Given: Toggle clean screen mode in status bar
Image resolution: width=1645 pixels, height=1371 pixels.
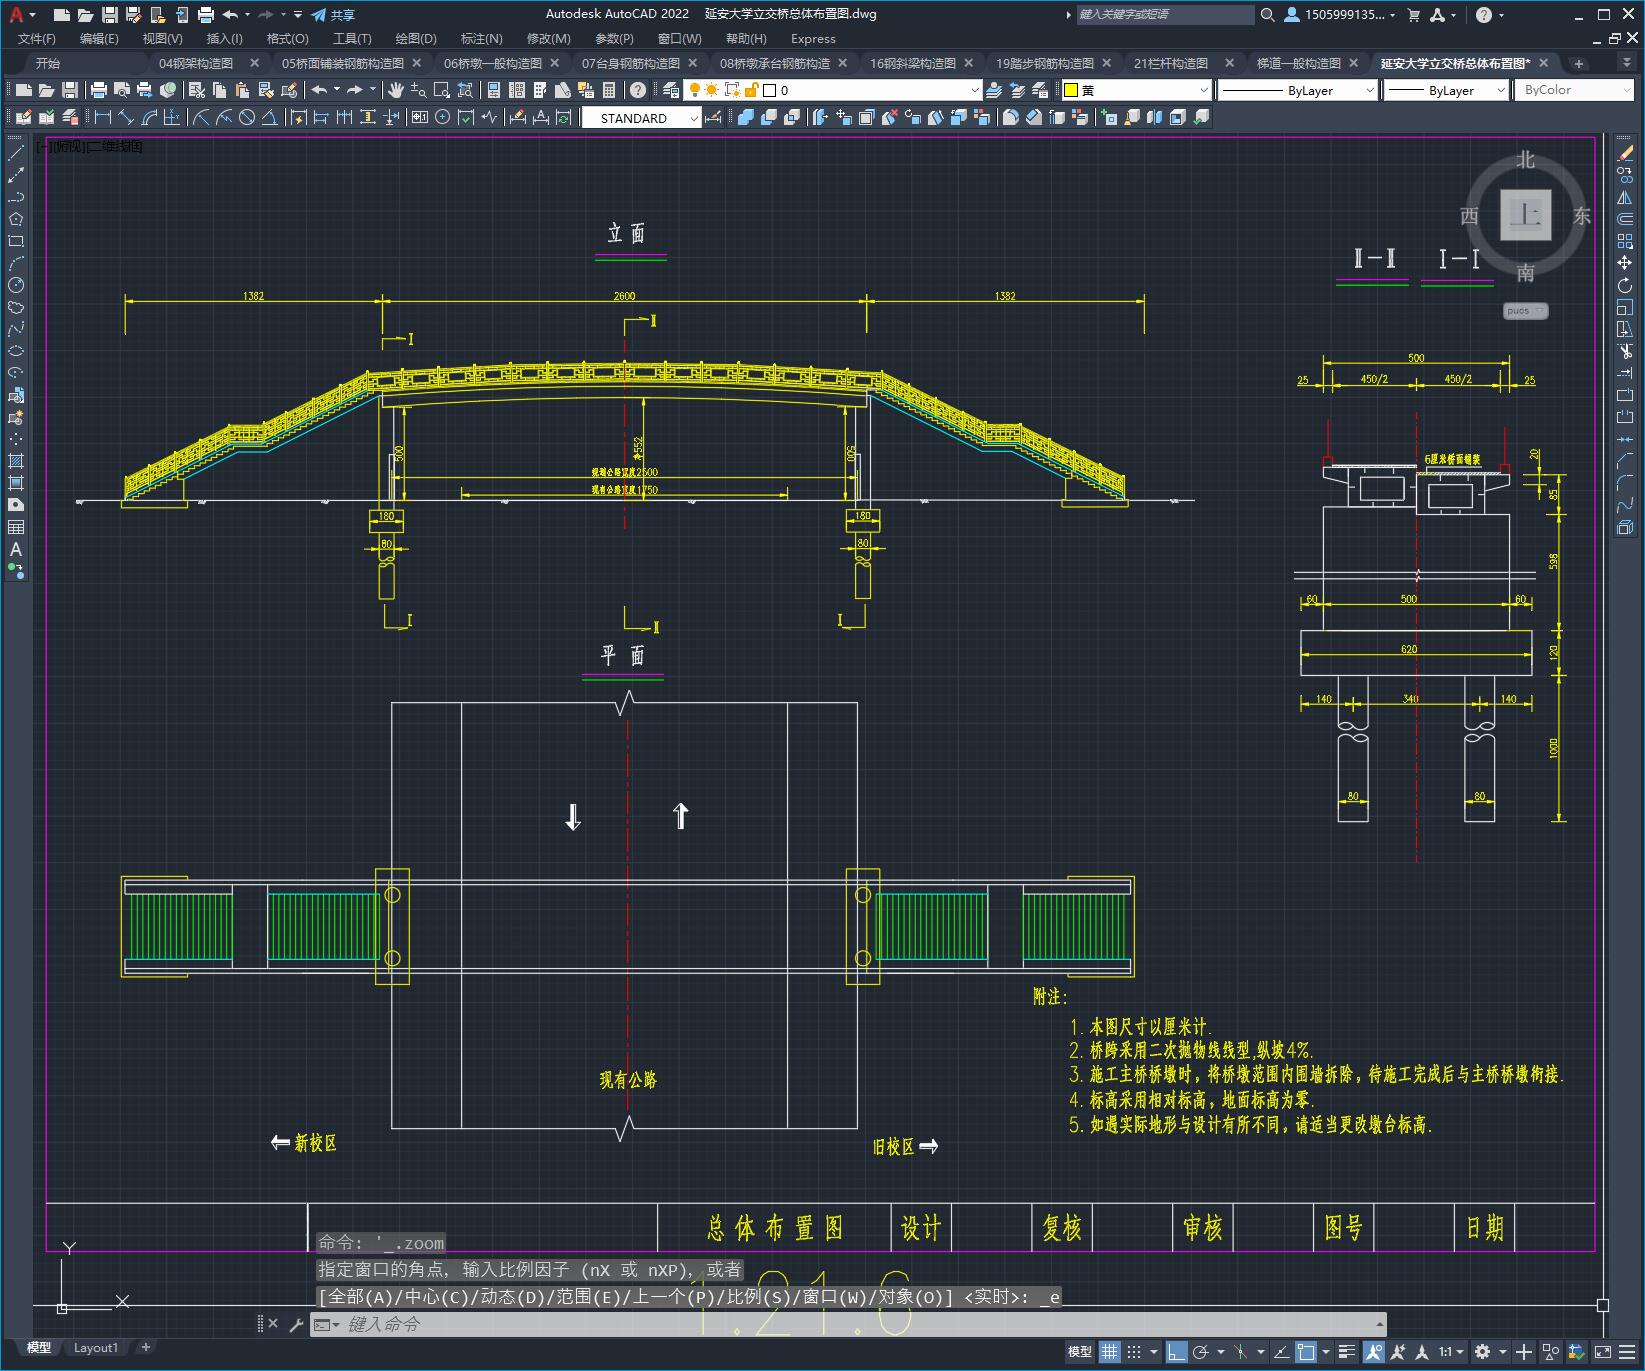Looking at the screenshot, I should tap(1602, 1352).
